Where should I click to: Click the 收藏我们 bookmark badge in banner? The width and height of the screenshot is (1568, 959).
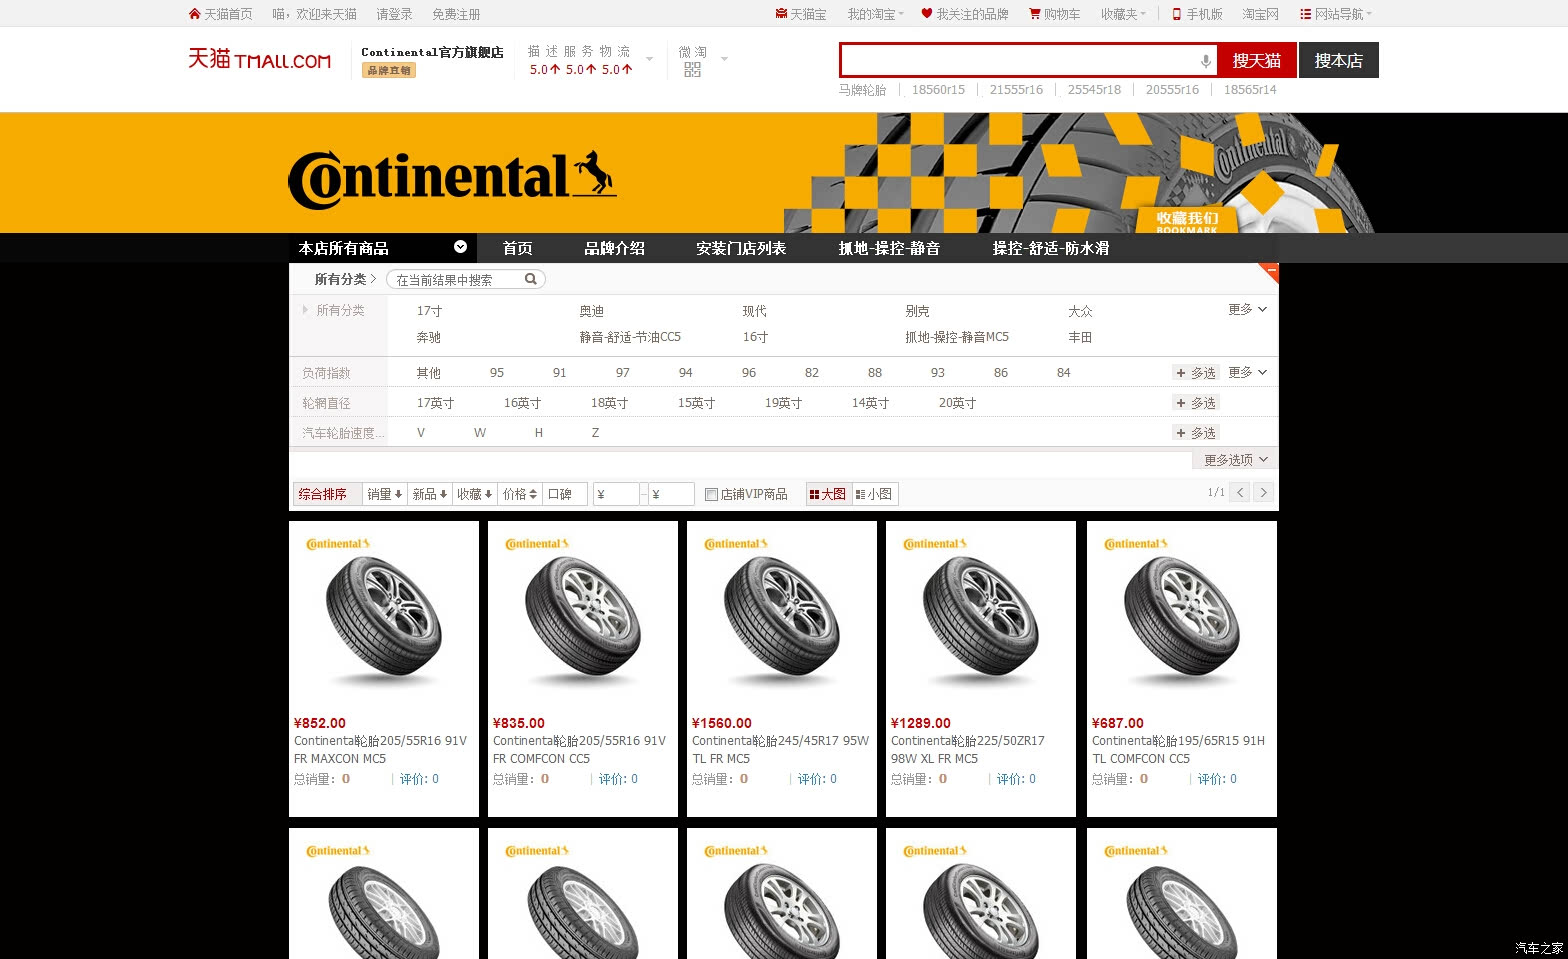pyautogui.click(x=1187, y=220)
